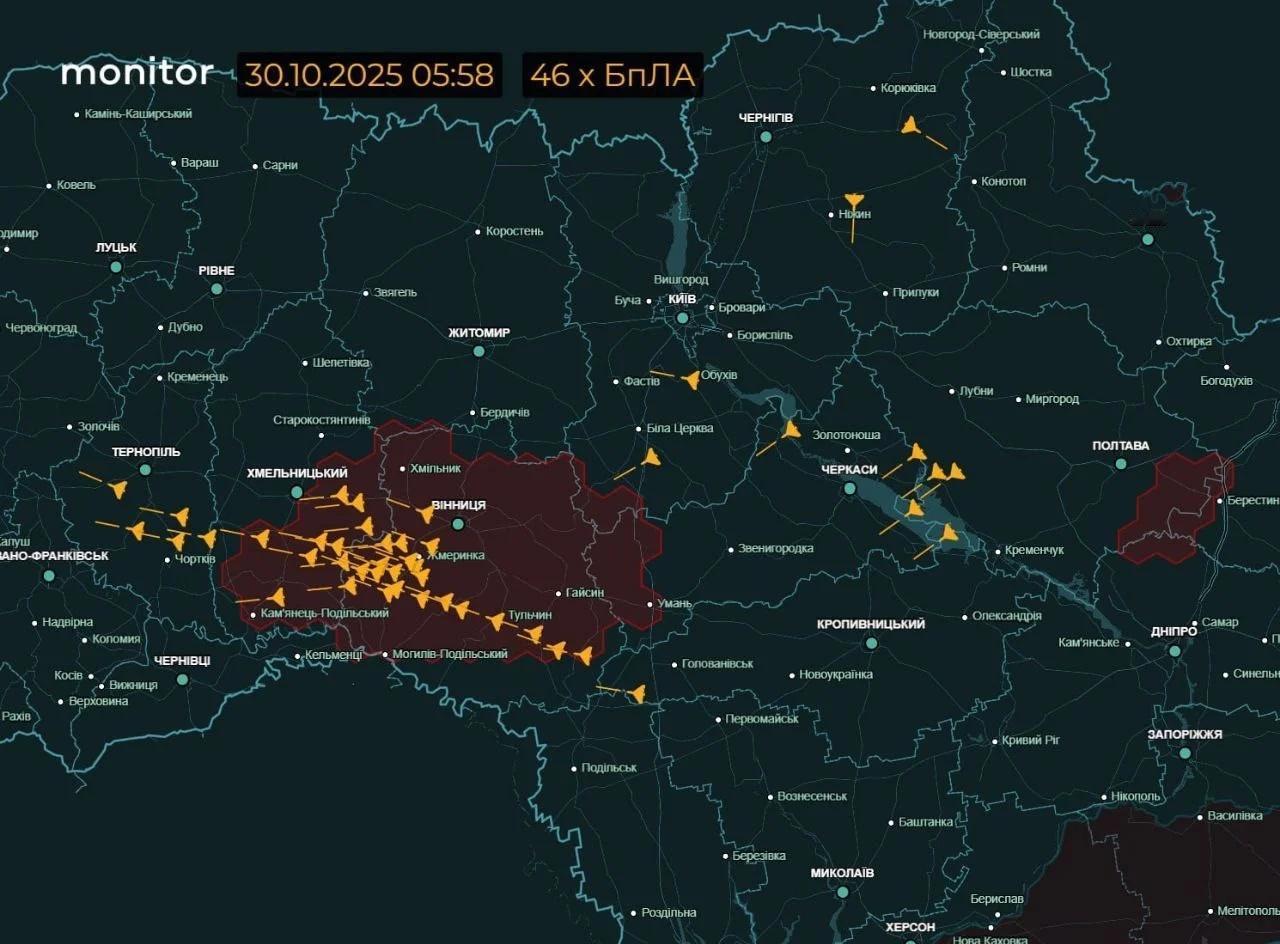
Task: Click the Олександрія town label
Action: click(x=1007, y=616)
